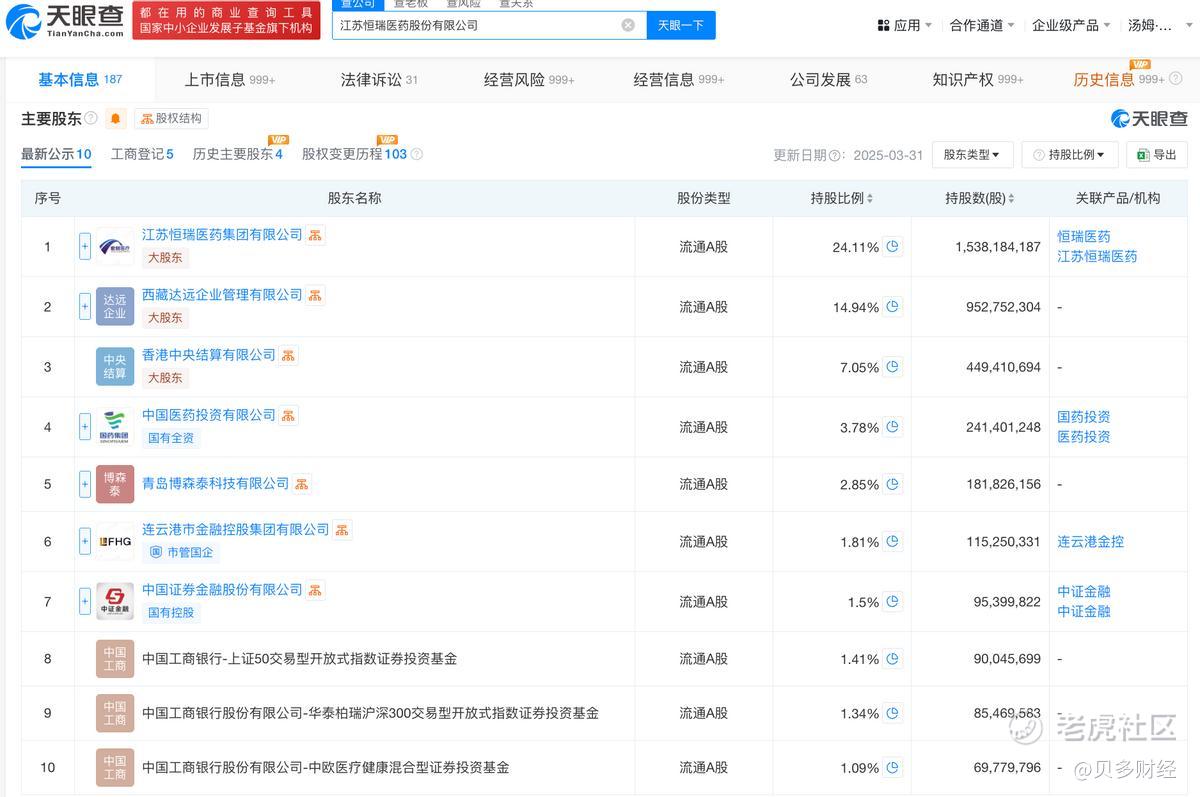Open equity structure icon for 香港中央结算有限公司
Viewport: 1200px width, 797px height.
click(x=288, y=355)
